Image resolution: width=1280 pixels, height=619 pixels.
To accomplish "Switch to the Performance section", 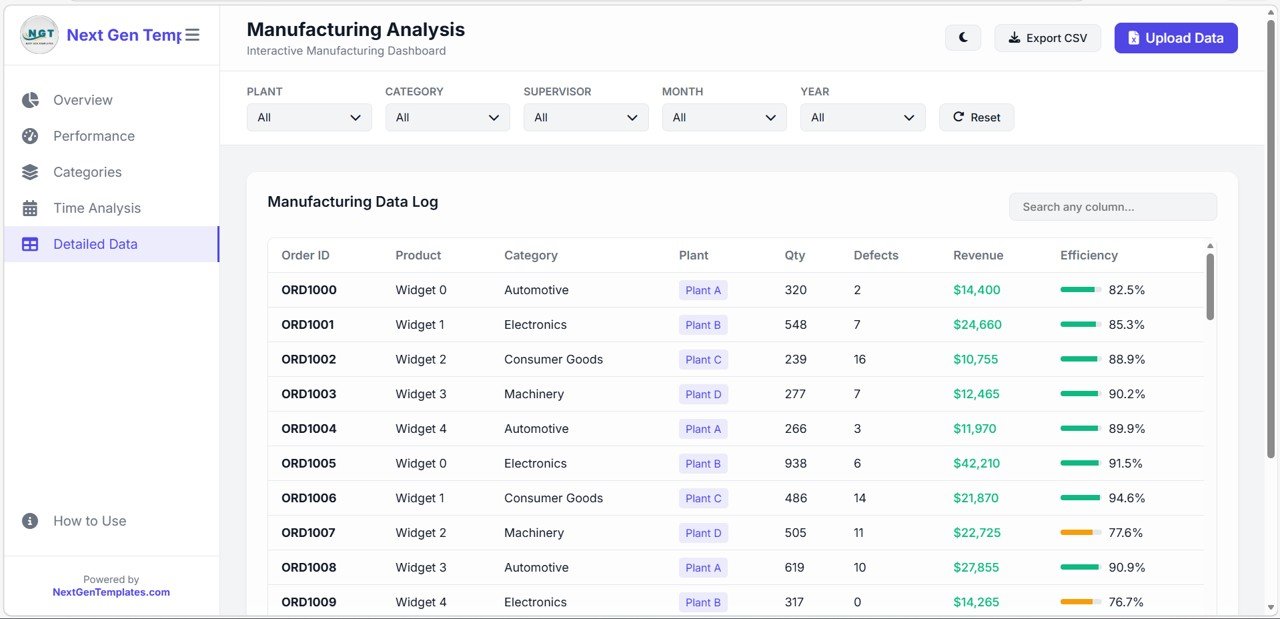I will (x=94, y=136).
